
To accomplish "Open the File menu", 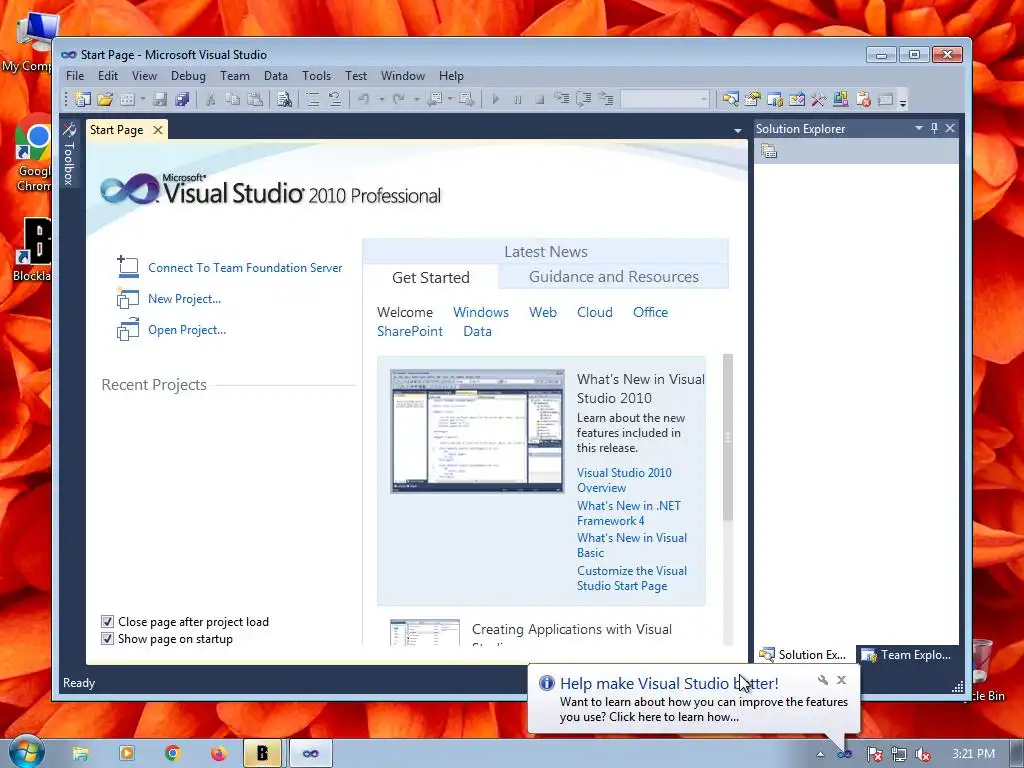I will point(75,76).
